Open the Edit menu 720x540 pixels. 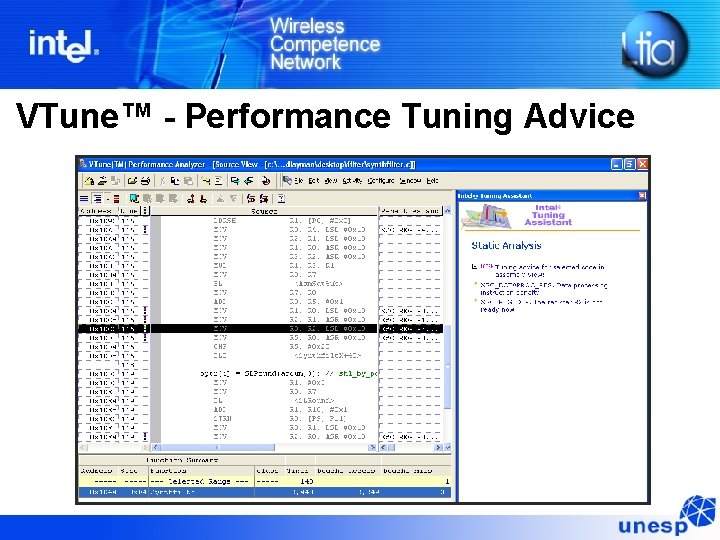[314, 180]
